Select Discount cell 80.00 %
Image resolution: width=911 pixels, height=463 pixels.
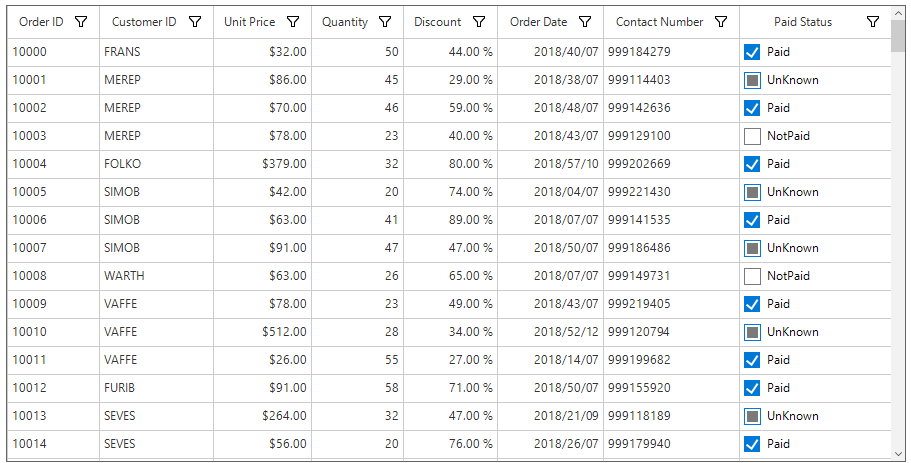(451, 164)
